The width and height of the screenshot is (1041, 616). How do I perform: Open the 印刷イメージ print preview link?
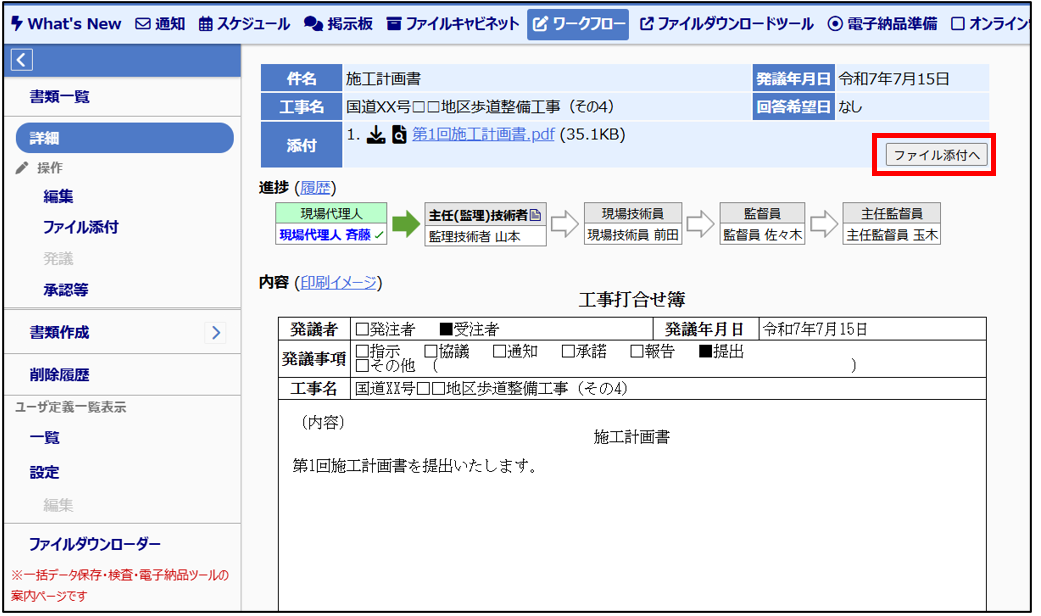(x=338, y=283)
